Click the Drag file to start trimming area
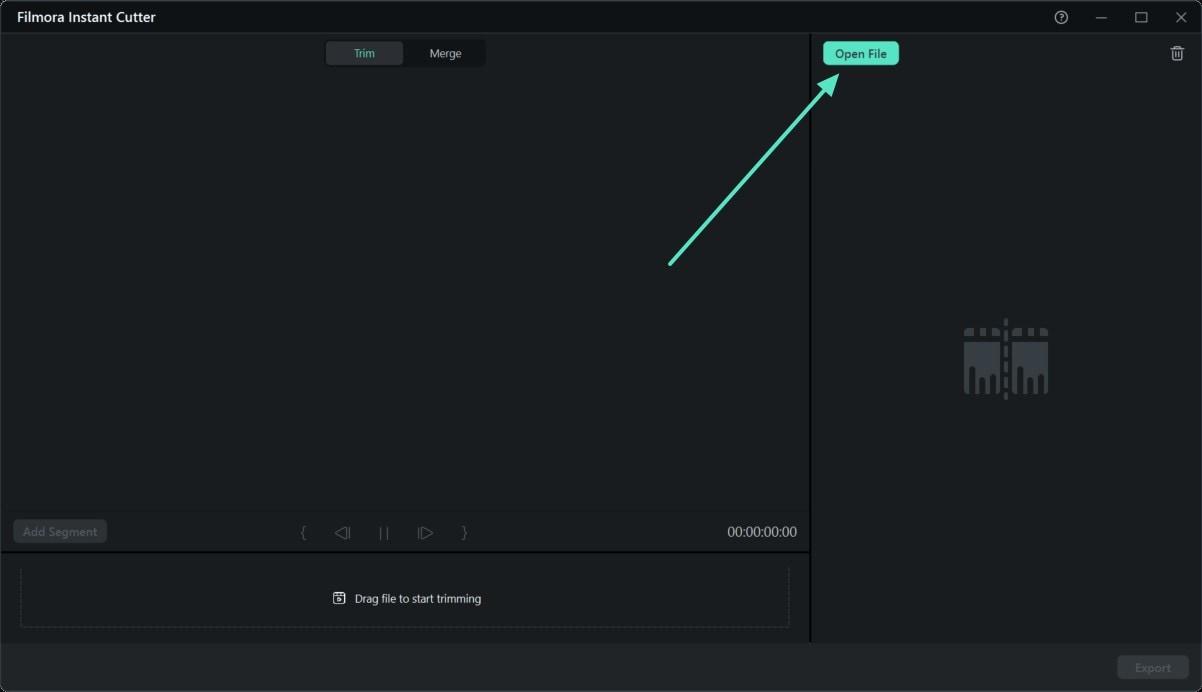The height and width of the screenshot is (692, 1202). (405, 598)
